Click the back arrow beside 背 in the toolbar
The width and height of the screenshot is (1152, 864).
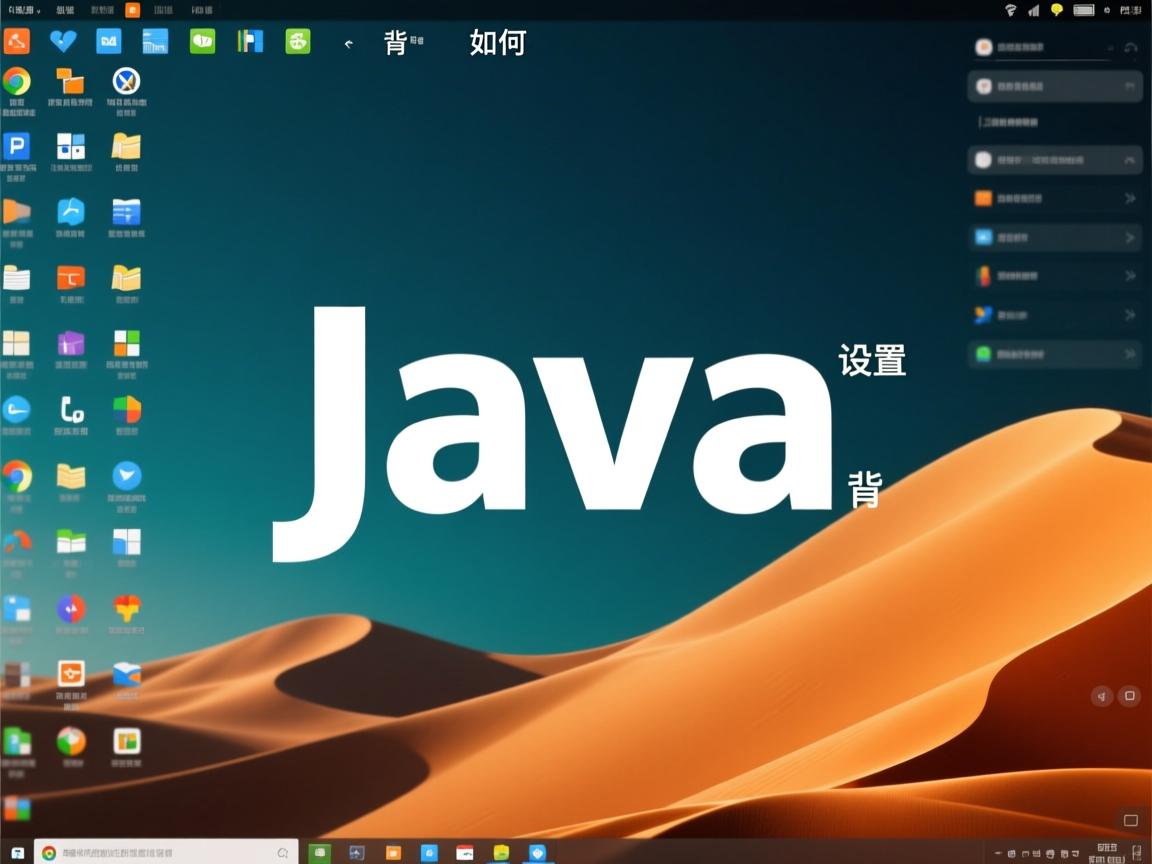click(x=347, y=44)
